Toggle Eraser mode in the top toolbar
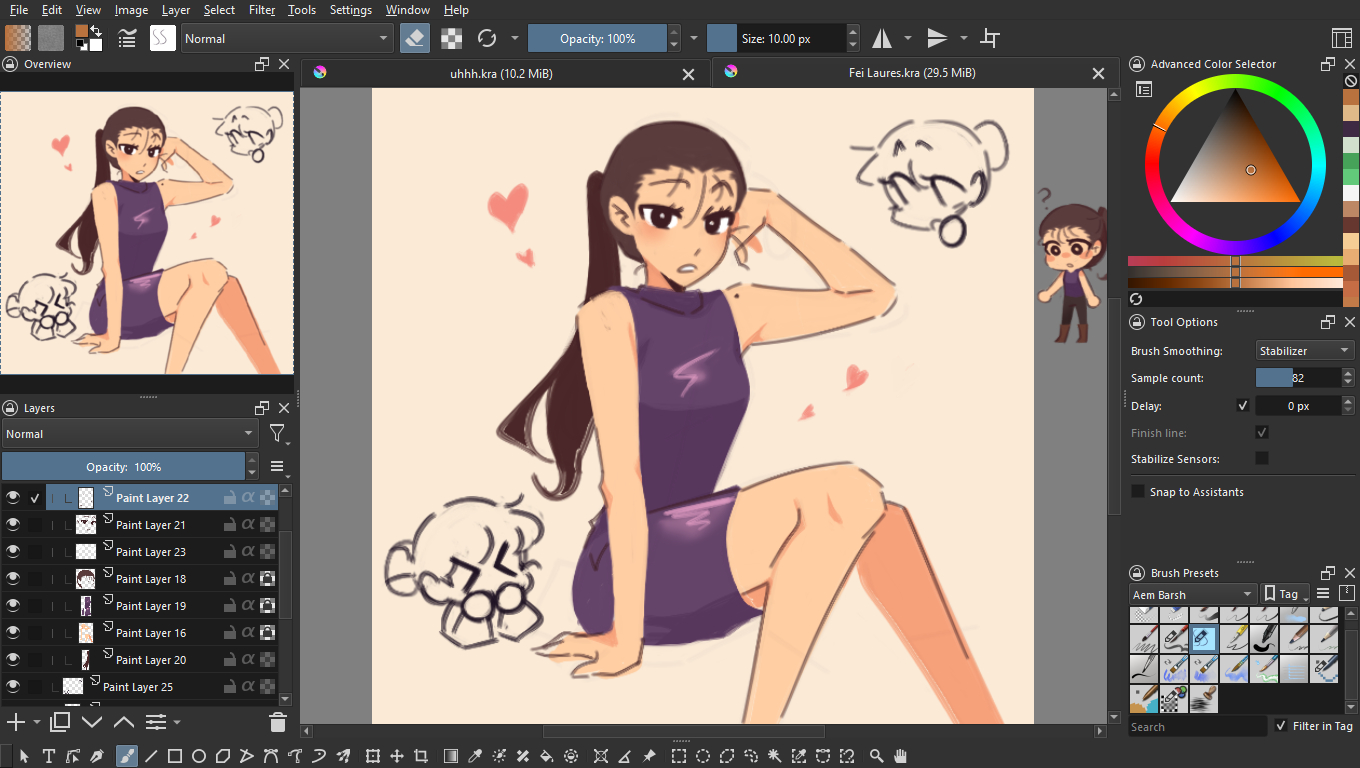This screenshot has height=768, width=1360. [415, 39]
